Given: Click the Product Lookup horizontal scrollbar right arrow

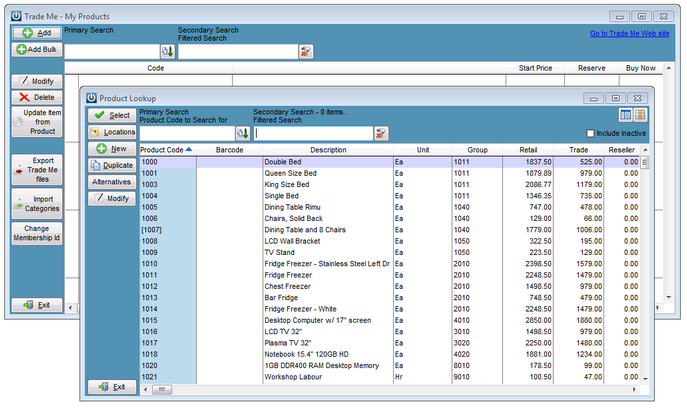Looking at the screenshot, I should point(634,389).
